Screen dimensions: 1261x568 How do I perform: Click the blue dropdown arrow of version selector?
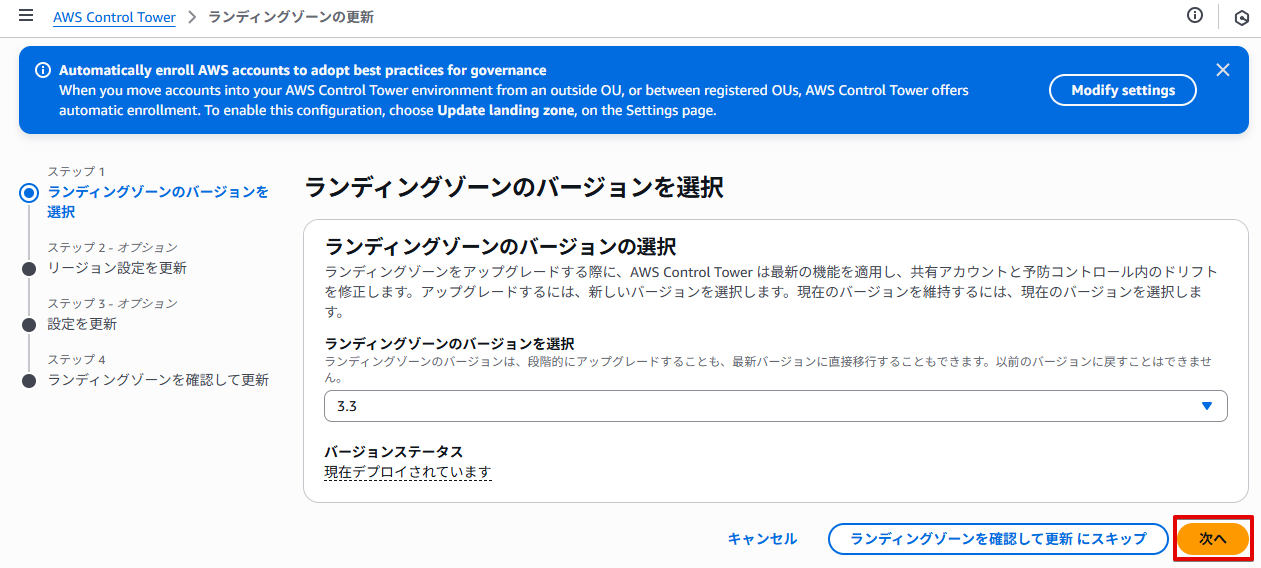click(1206, 406)
